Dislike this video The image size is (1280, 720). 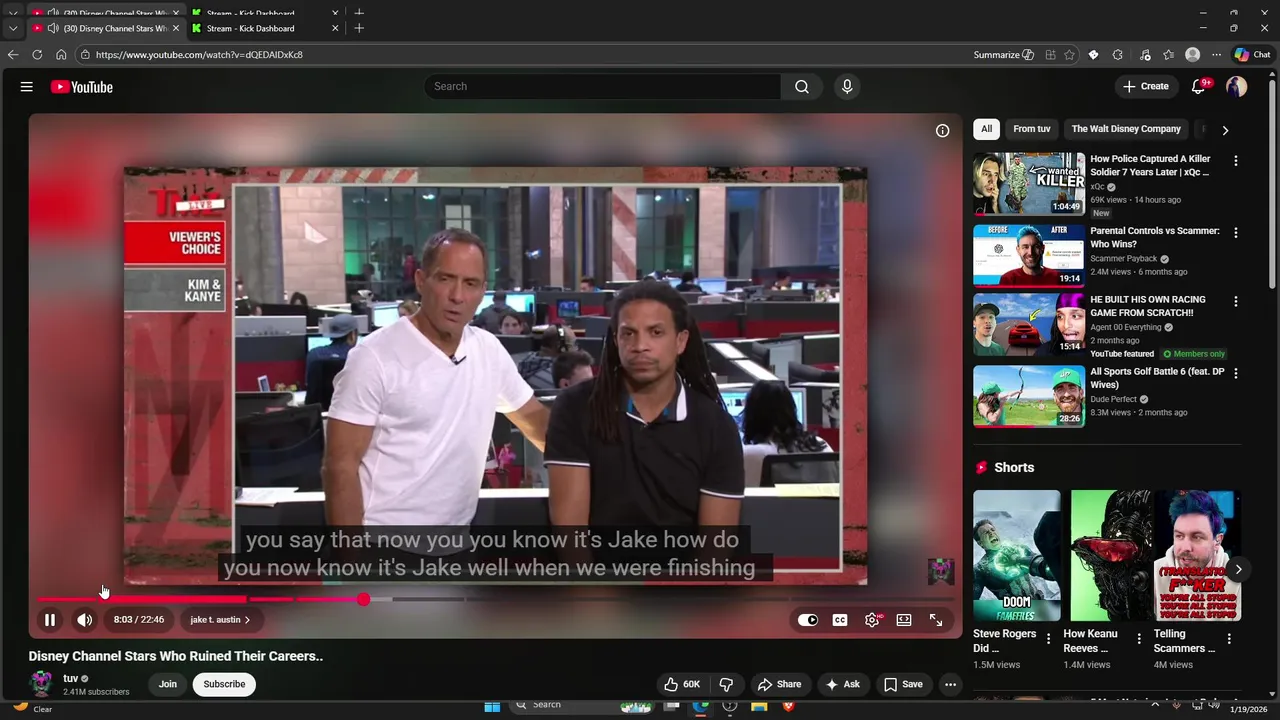tap(727, 684)
